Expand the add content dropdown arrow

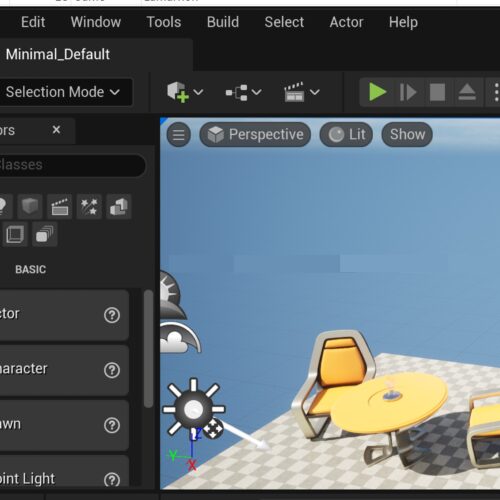pyautogui.click(x=198, y=92)
